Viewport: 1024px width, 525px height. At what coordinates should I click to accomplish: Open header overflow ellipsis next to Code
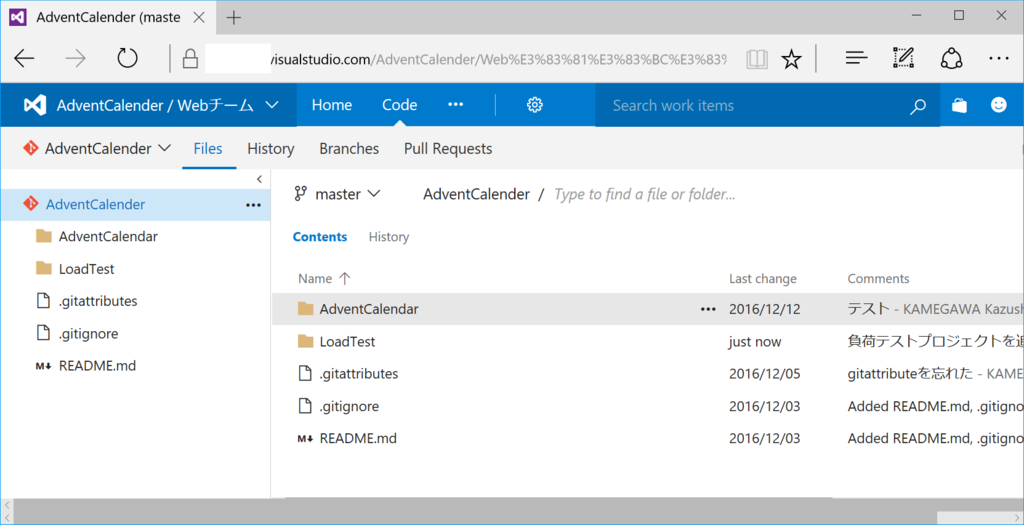(x=456, y=105)
